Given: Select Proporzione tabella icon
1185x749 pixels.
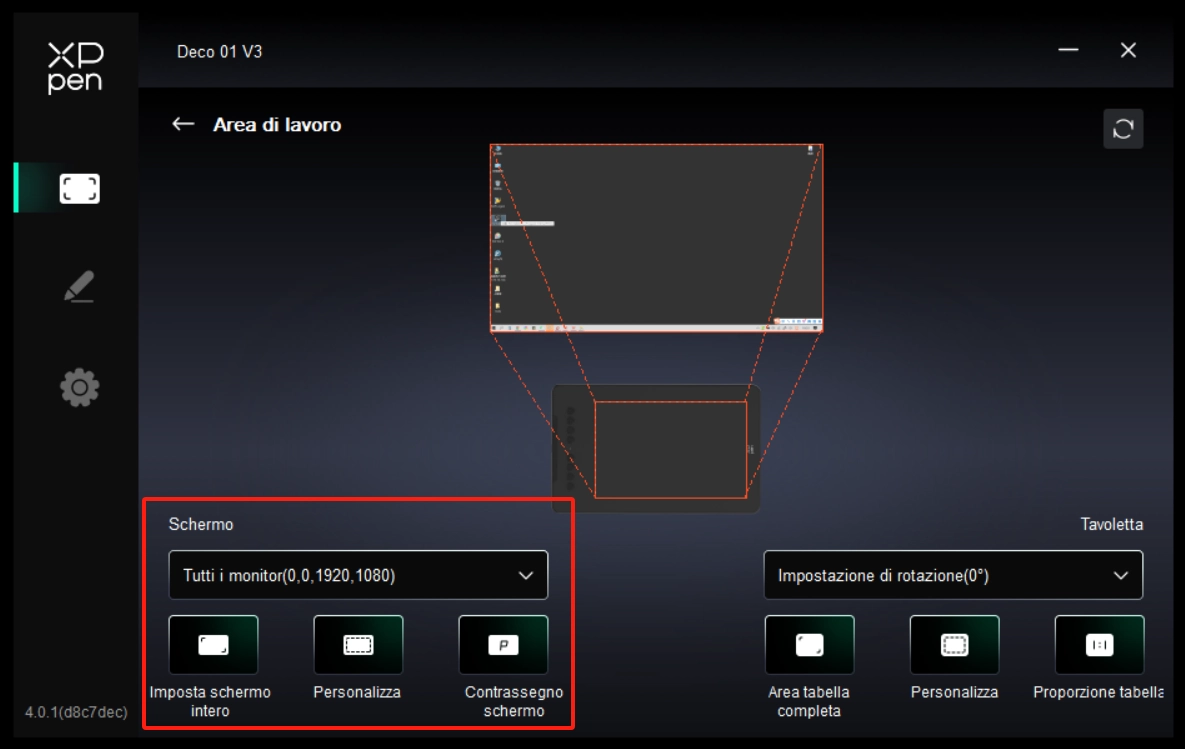Looking at the screenshot, I should point(1099,645).
